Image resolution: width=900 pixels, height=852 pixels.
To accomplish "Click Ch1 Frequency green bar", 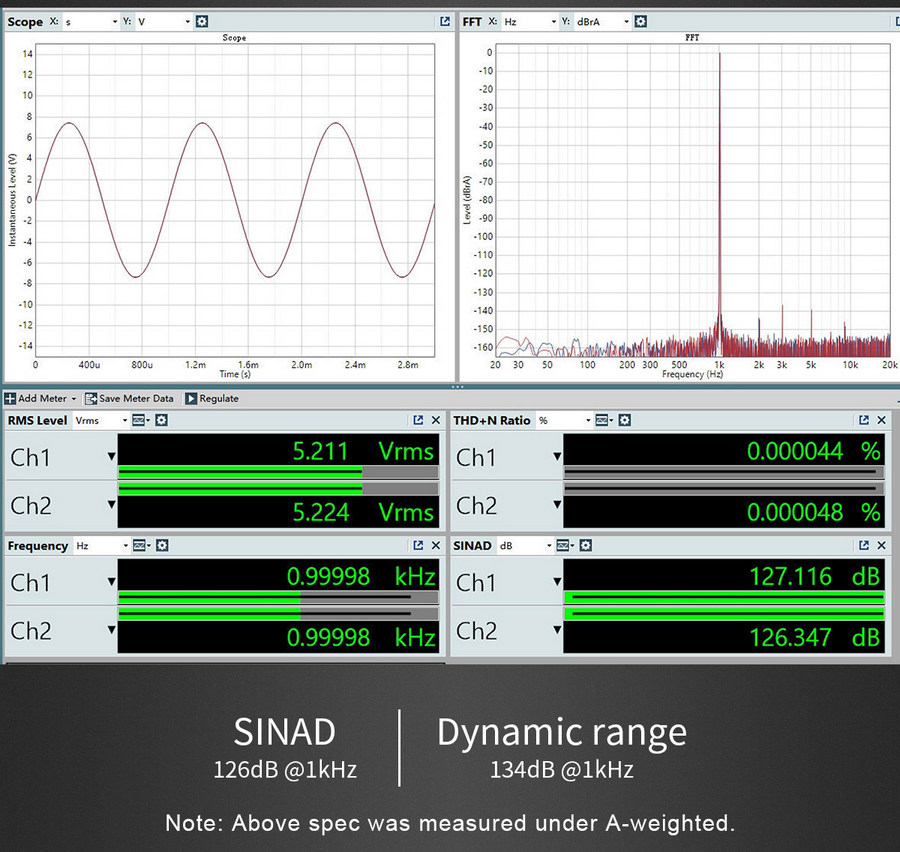I will (210, 598).
